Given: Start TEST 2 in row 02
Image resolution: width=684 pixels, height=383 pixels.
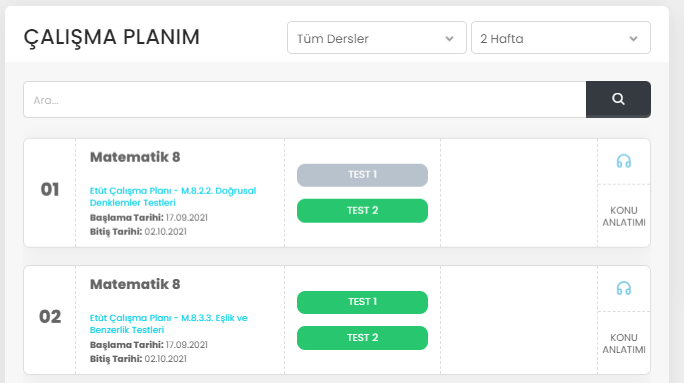Looking at the screenshot, I should pos(362,338).
